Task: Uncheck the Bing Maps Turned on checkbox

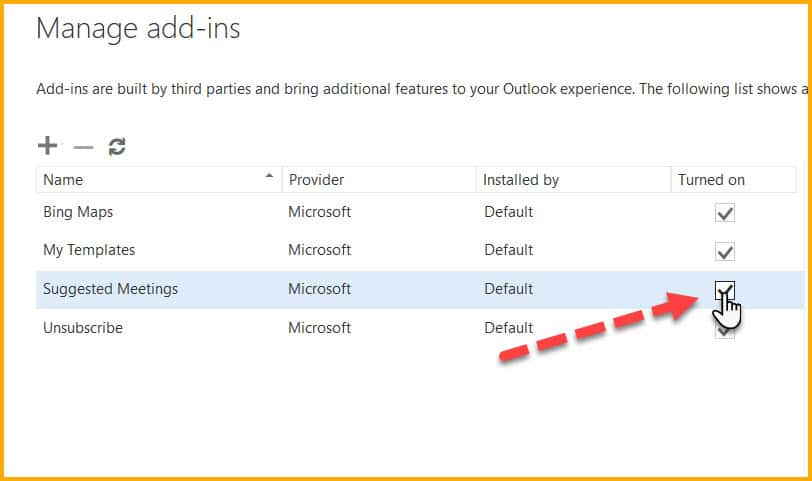Action: coord(726,213)
